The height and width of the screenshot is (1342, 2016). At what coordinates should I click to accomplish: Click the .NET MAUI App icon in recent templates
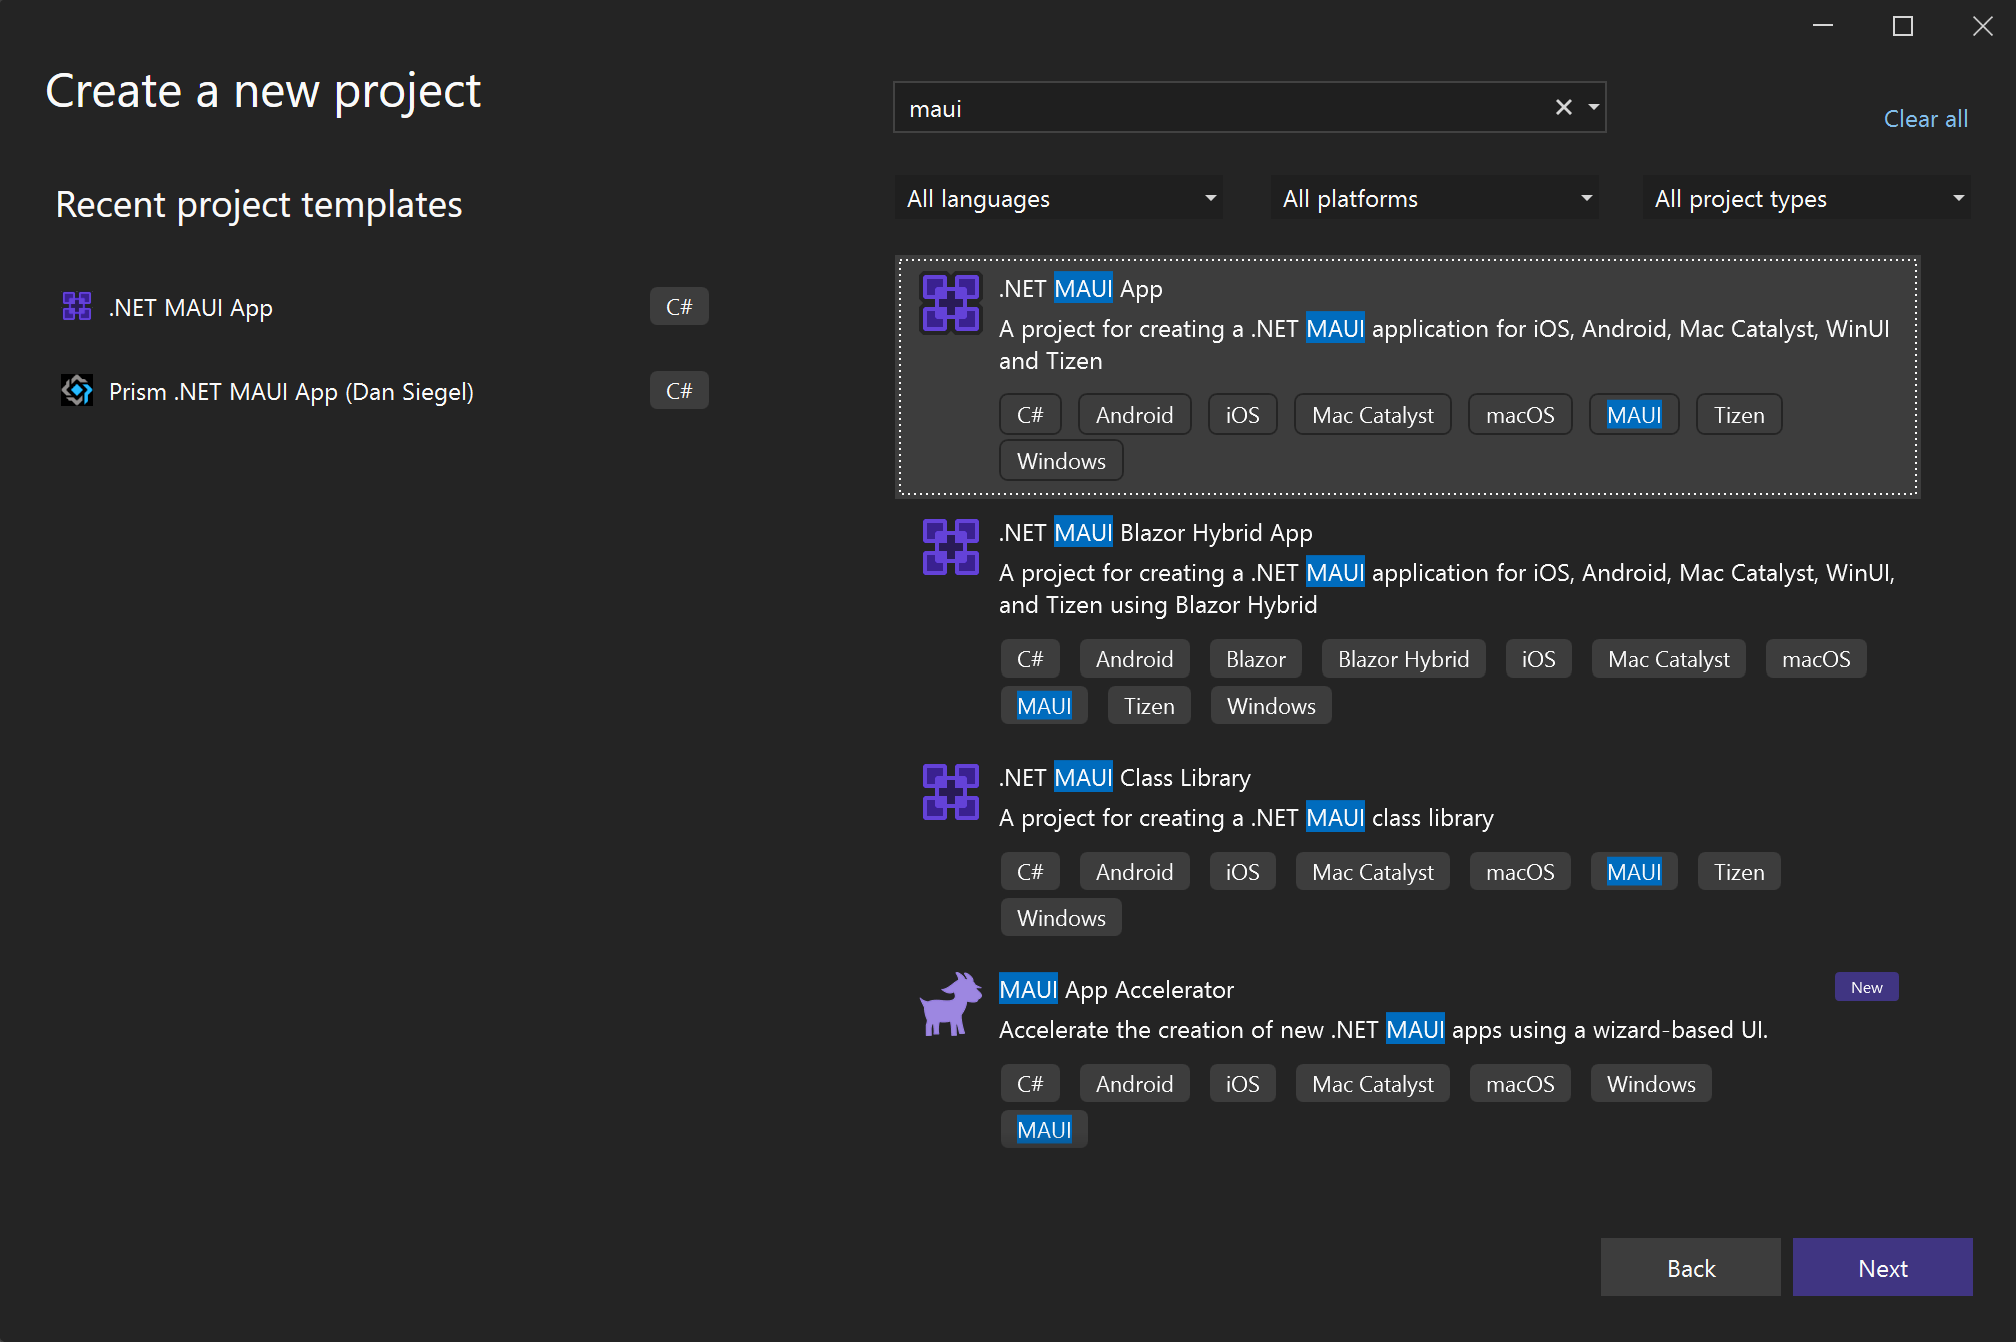(77, 306)
